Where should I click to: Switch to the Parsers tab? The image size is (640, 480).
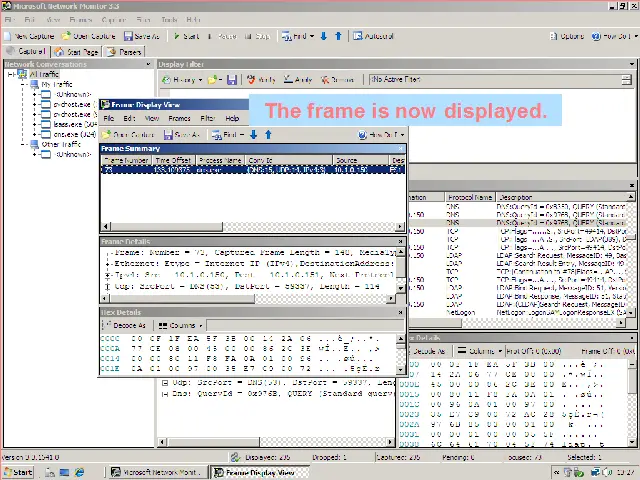[x=124, y=52]
